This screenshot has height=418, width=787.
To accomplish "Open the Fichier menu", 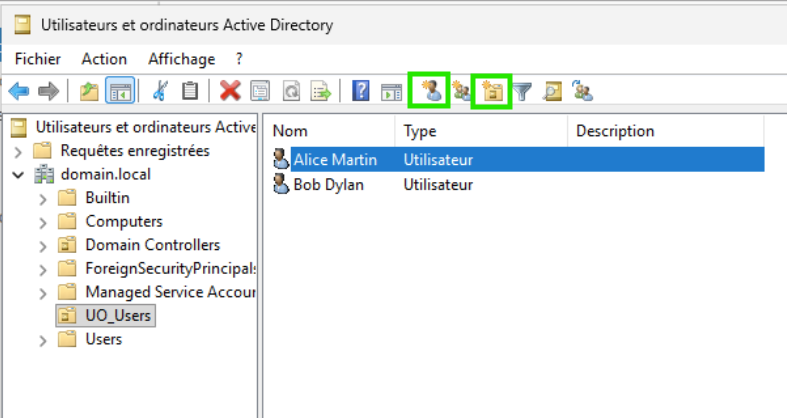I will [x=37, y=59].
